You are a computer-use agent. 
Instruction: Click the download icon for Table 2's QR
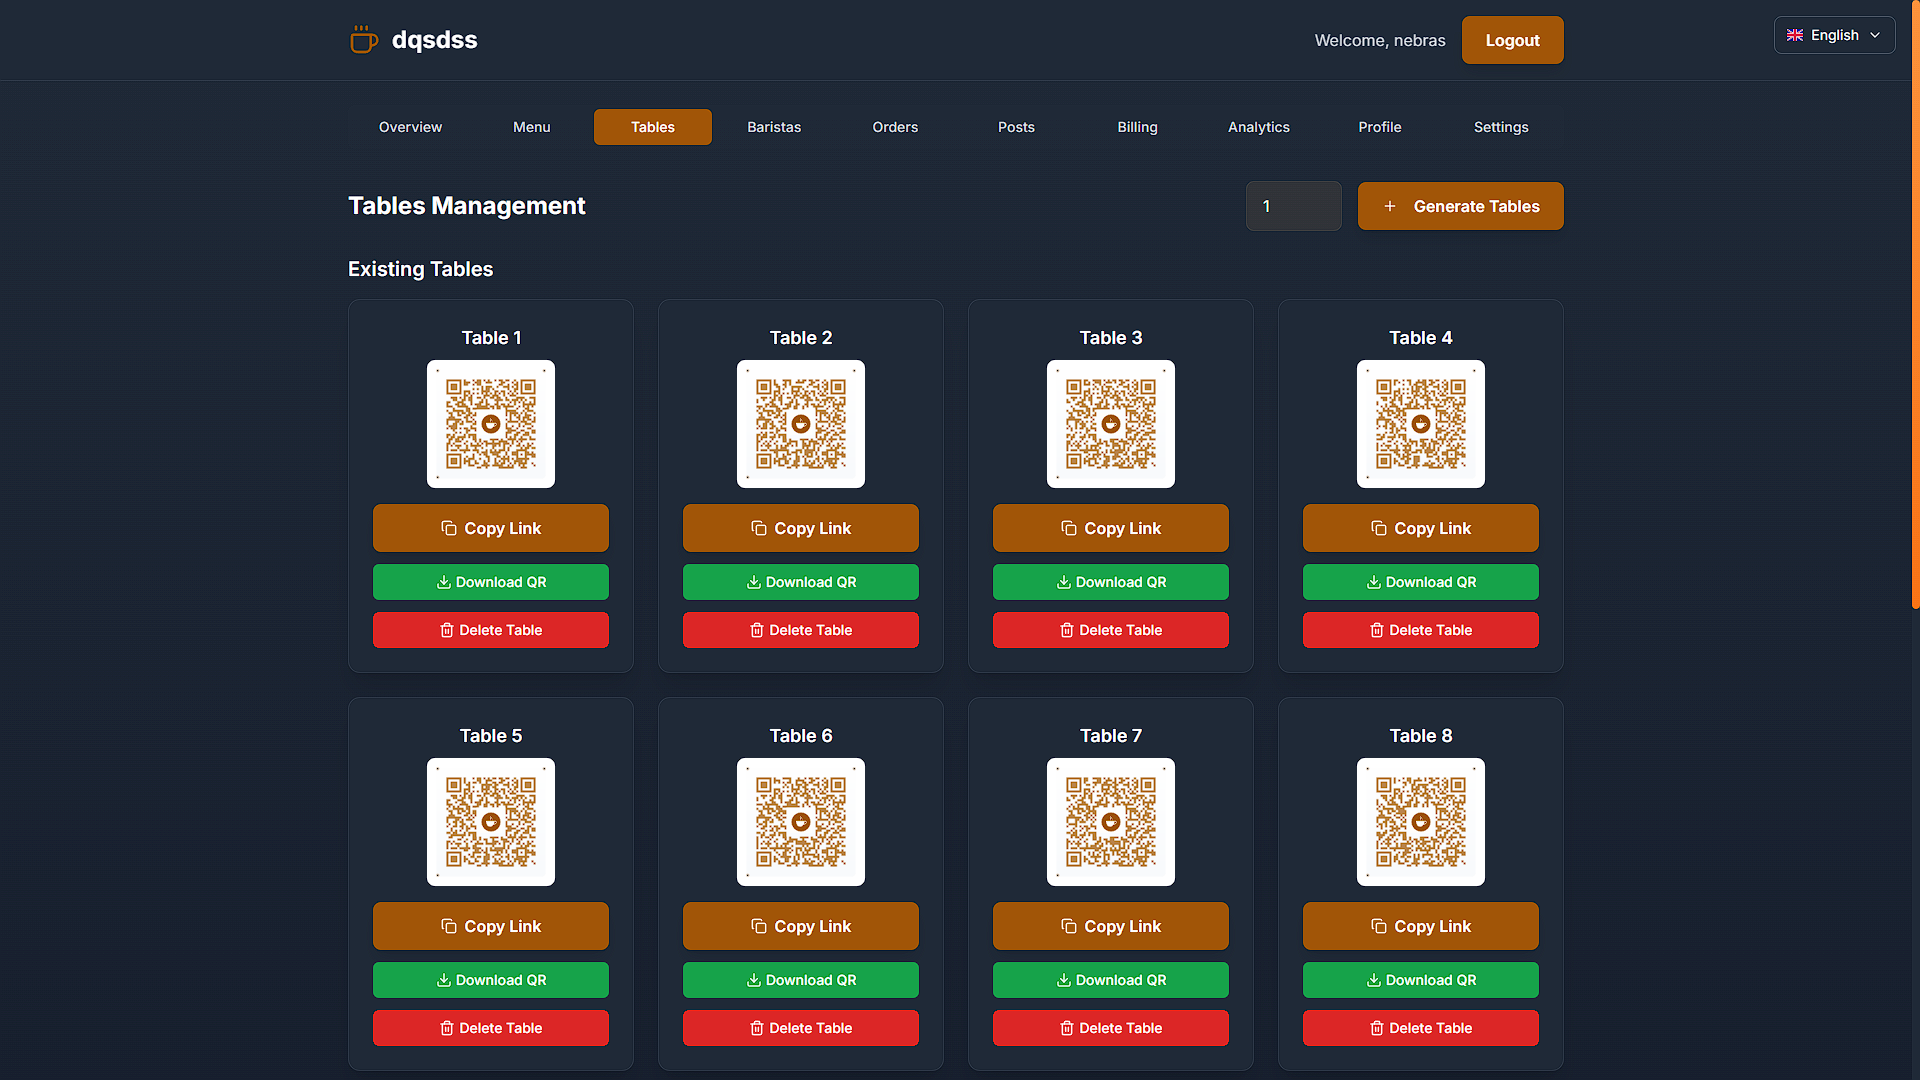click(x=754, y=582)
